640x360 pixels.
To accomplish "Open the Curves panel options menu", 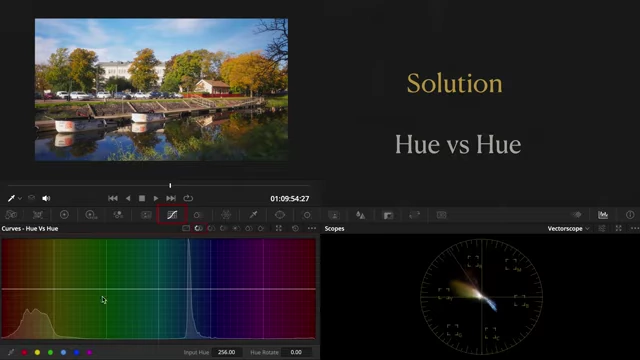I will [x=312, y=228].
